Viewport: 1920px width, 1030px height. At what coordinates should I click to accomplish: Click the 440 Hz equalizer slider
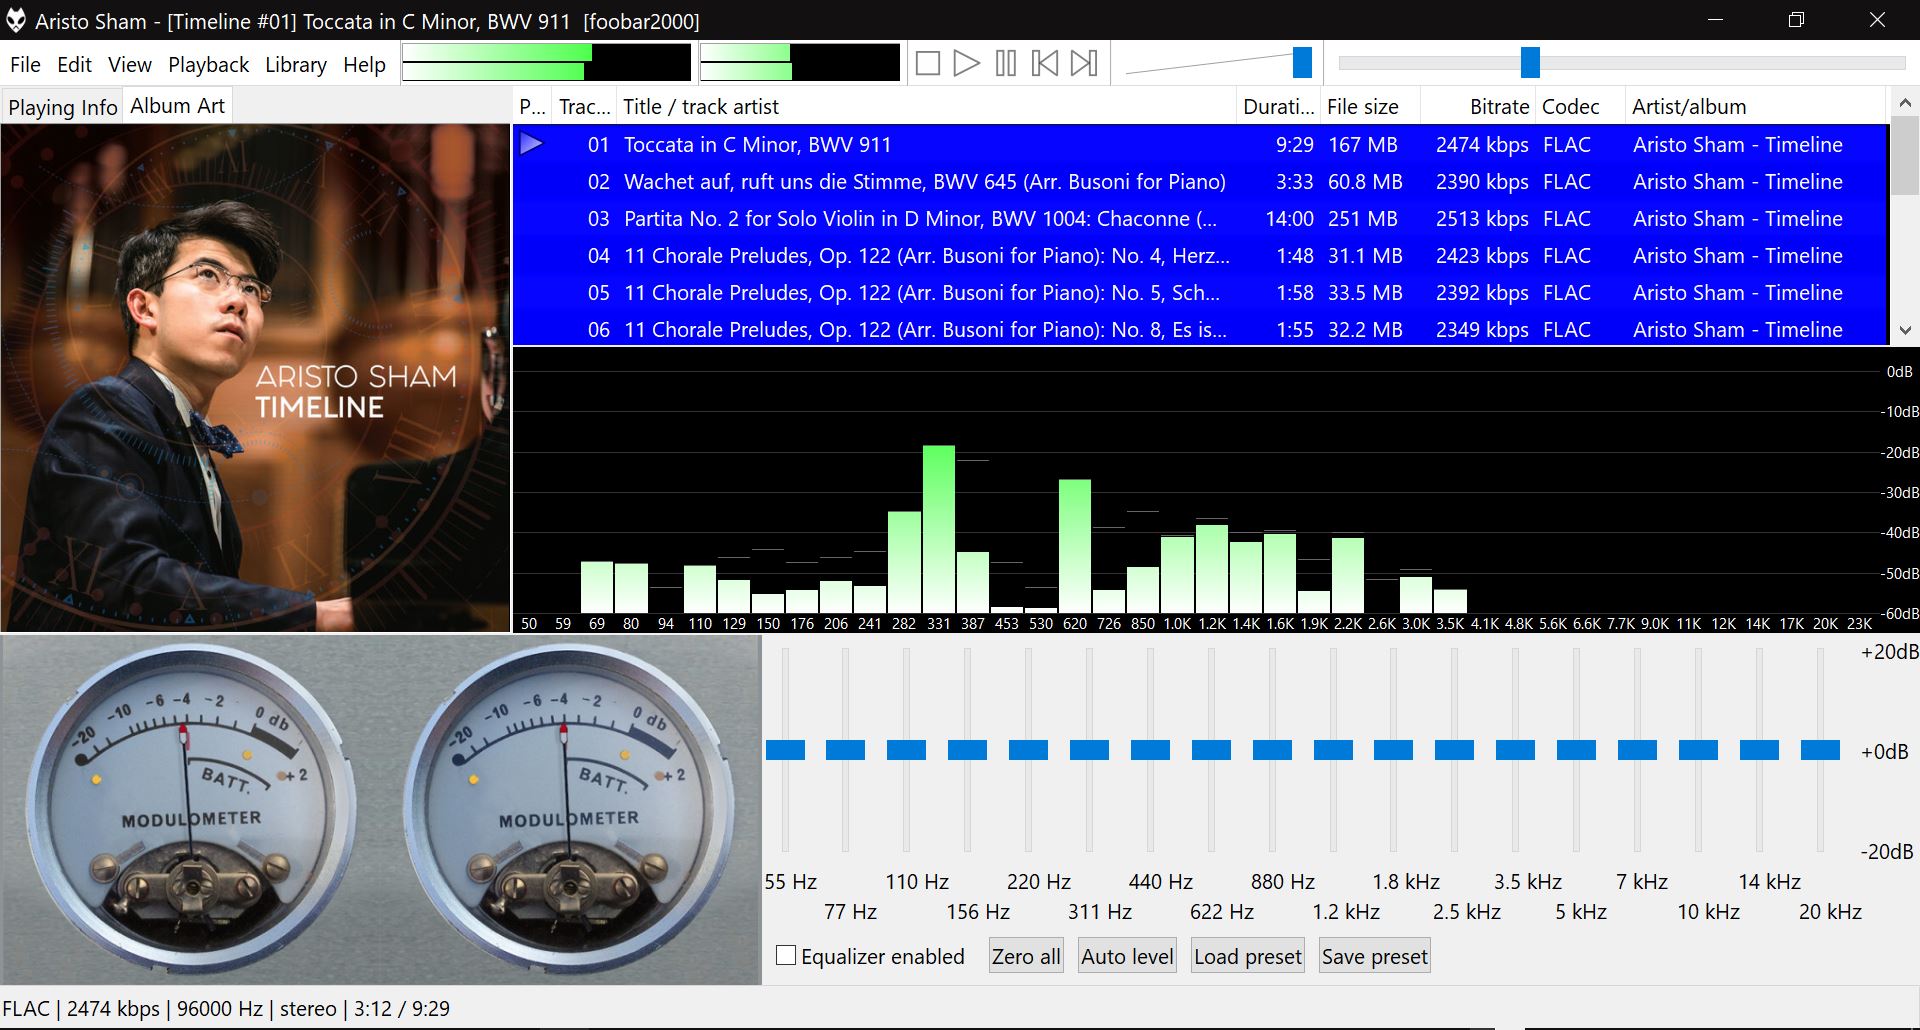pyautogui.click(x=1151, y=750)
